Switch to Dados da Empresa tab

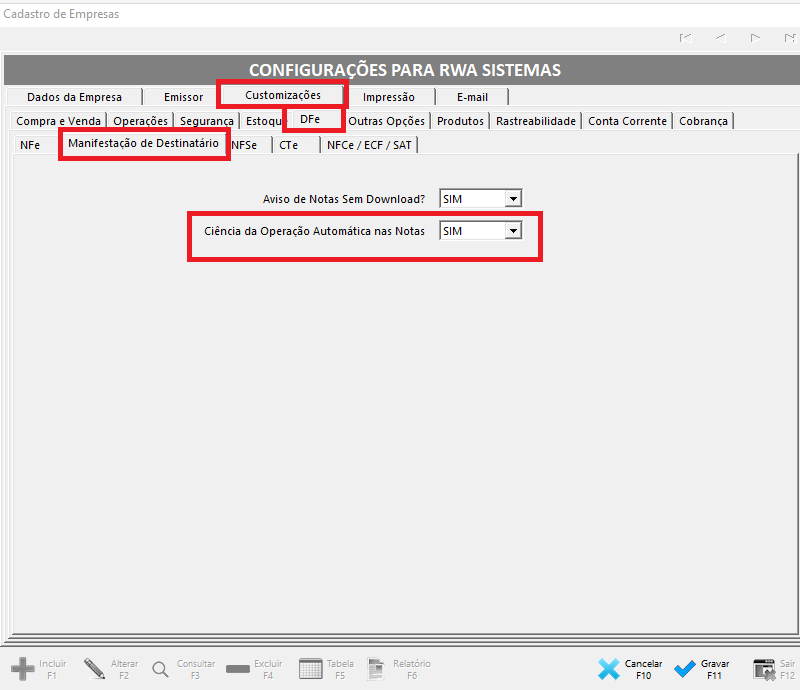click(x=74, y=97)
